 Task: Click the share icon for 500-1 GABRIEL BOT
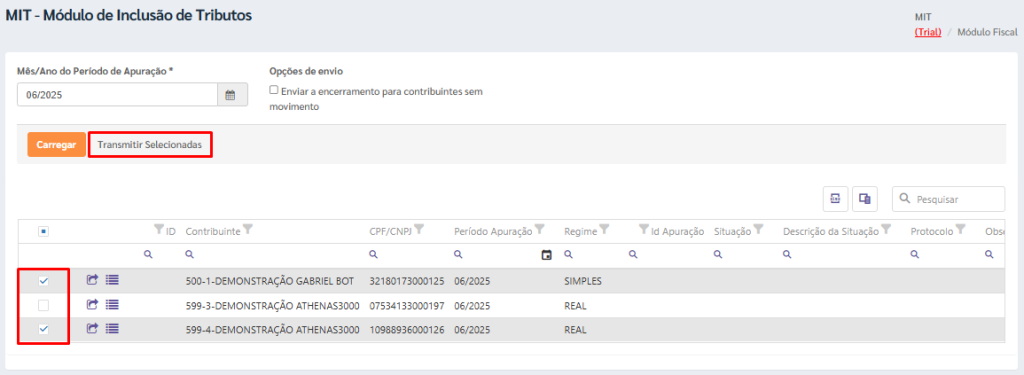[92, 280]
